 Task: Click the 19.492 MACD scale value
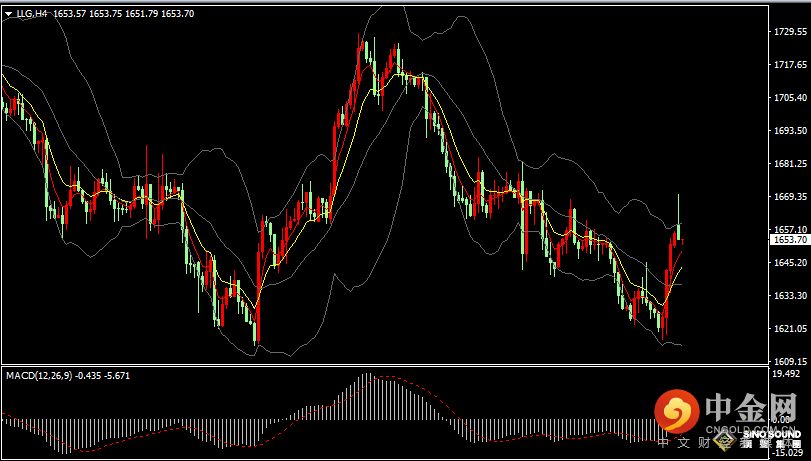point(786,373)
